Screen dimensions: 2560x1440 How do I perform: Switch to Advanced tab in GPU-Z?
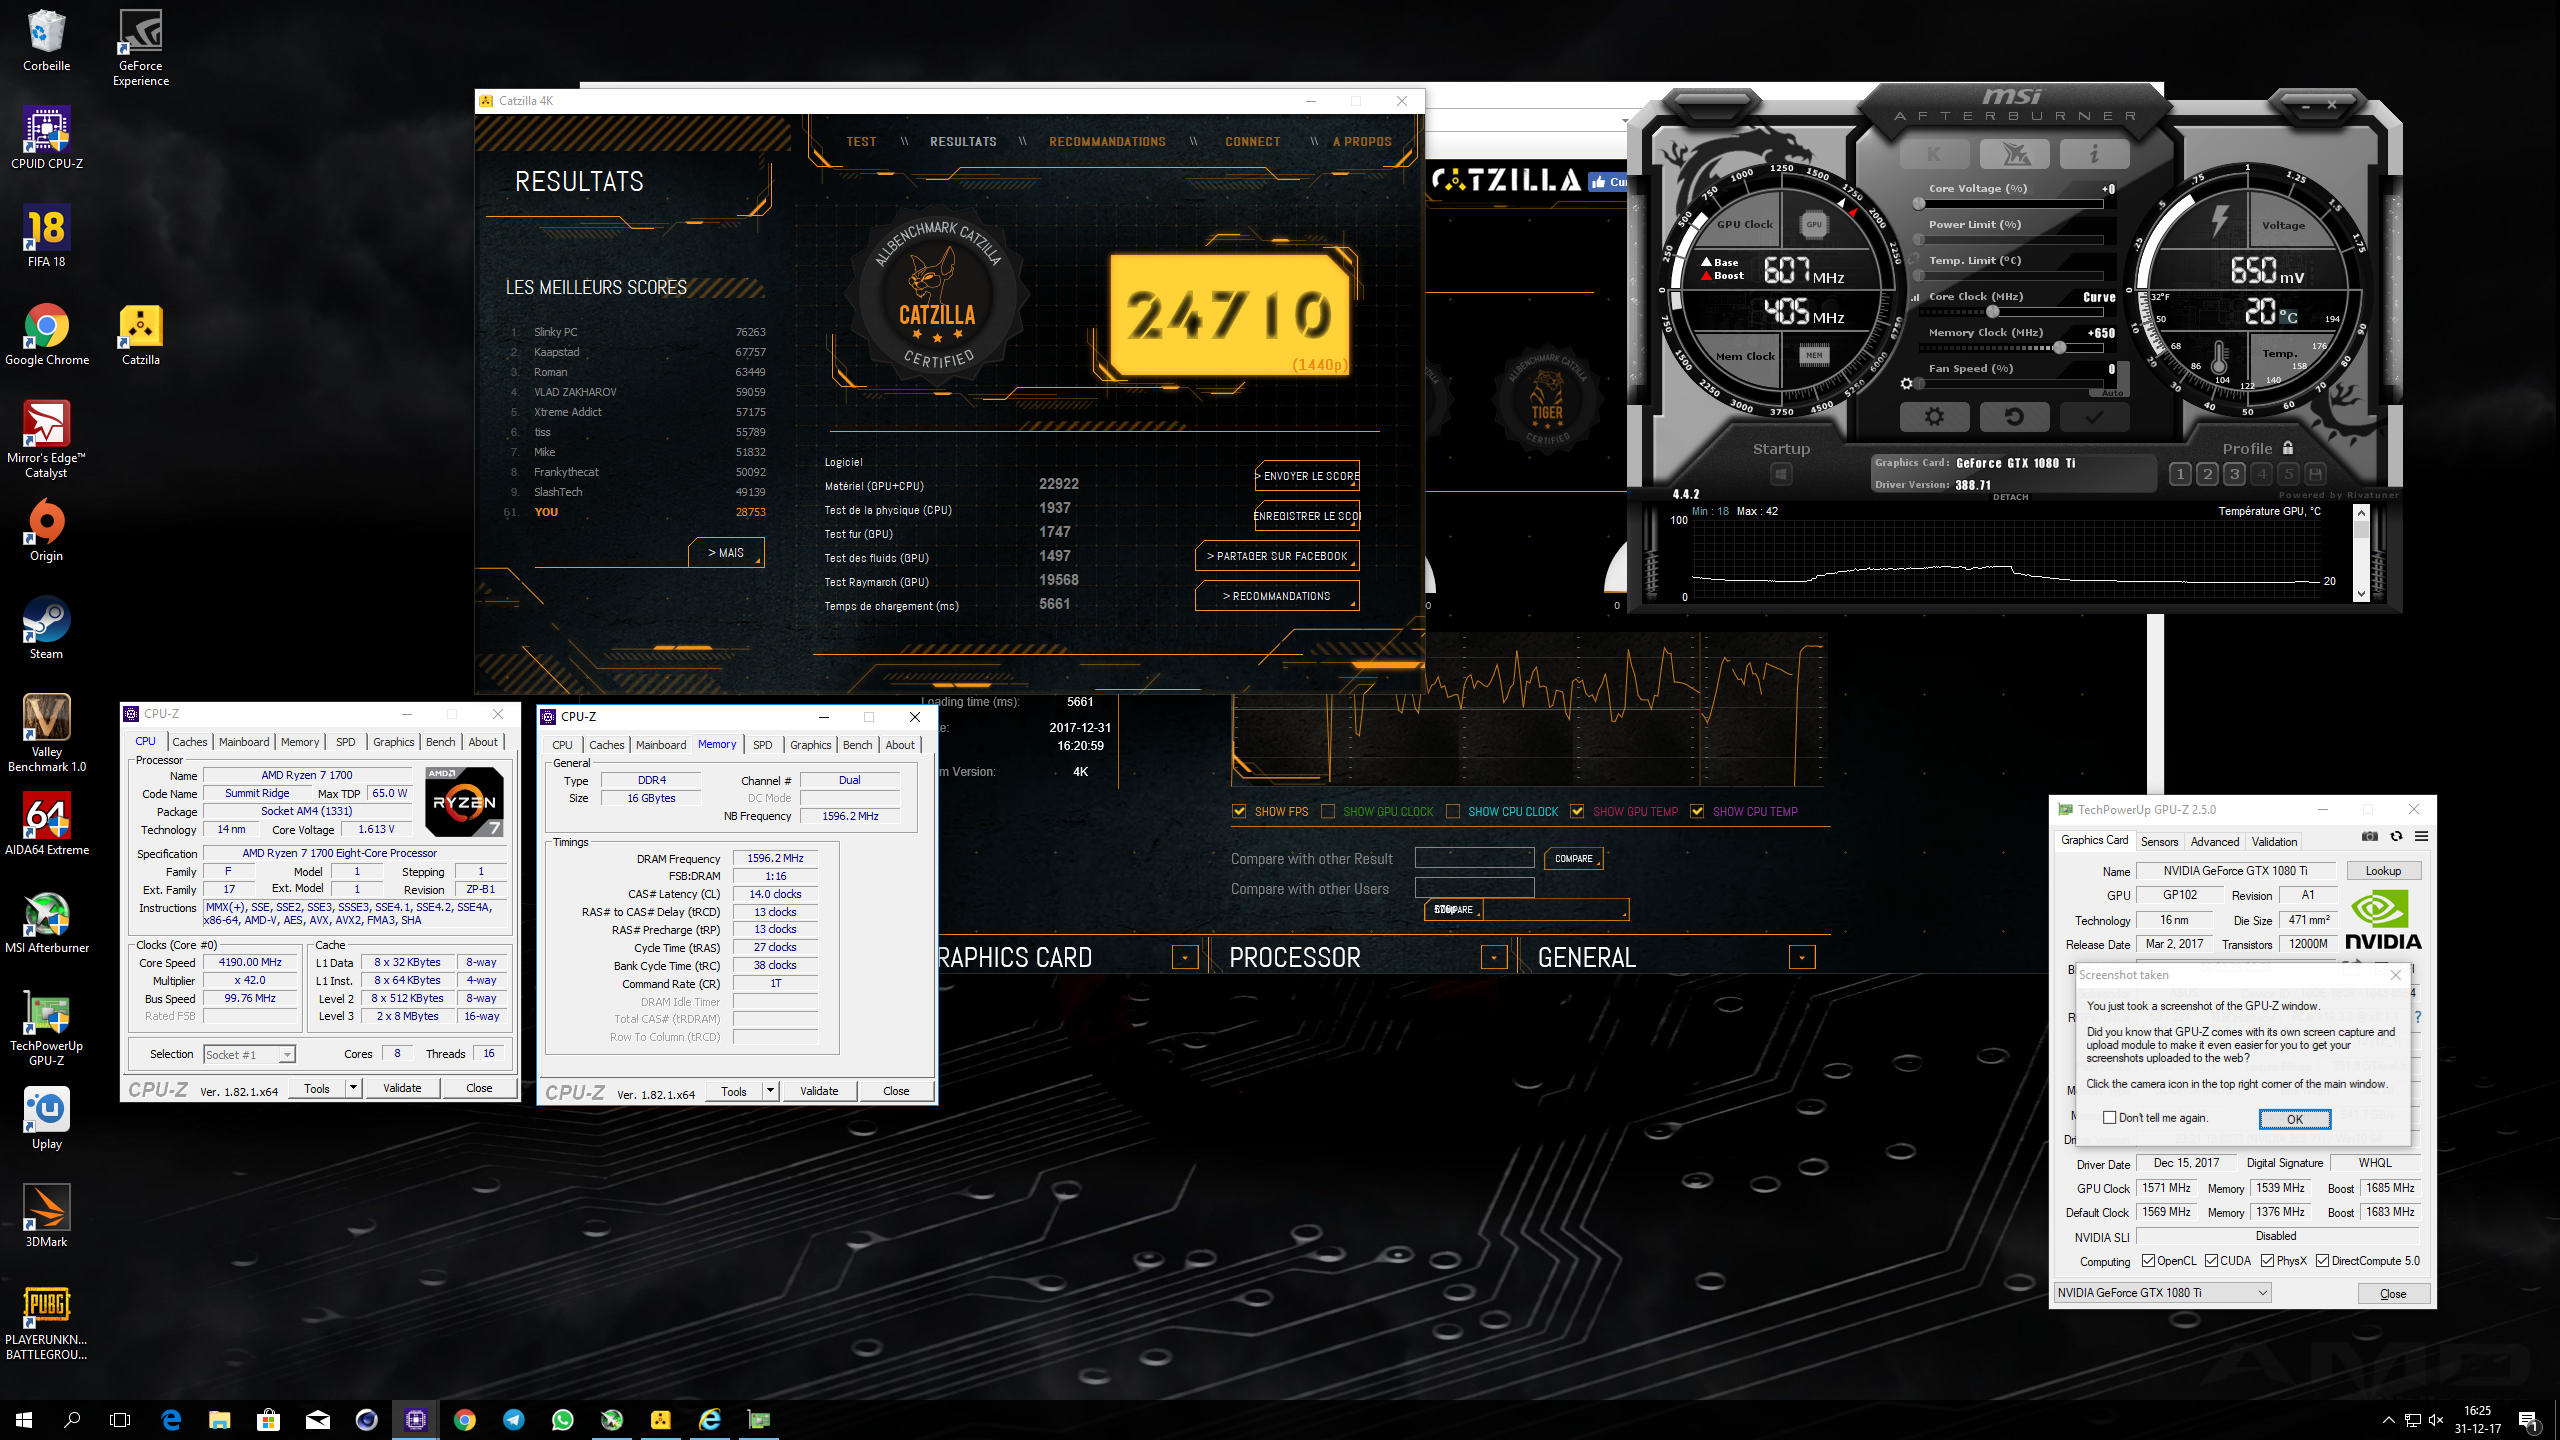[x=2215, y=842]
